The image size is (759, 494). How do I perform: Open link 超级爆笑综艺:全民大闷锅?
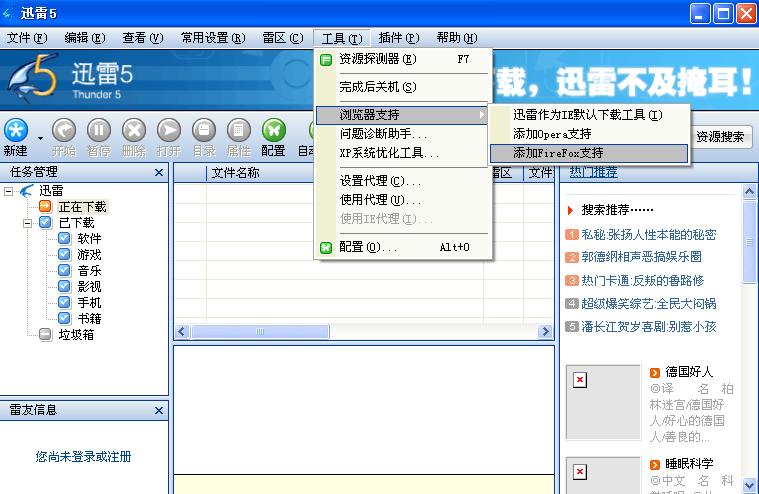click(649, 303)
